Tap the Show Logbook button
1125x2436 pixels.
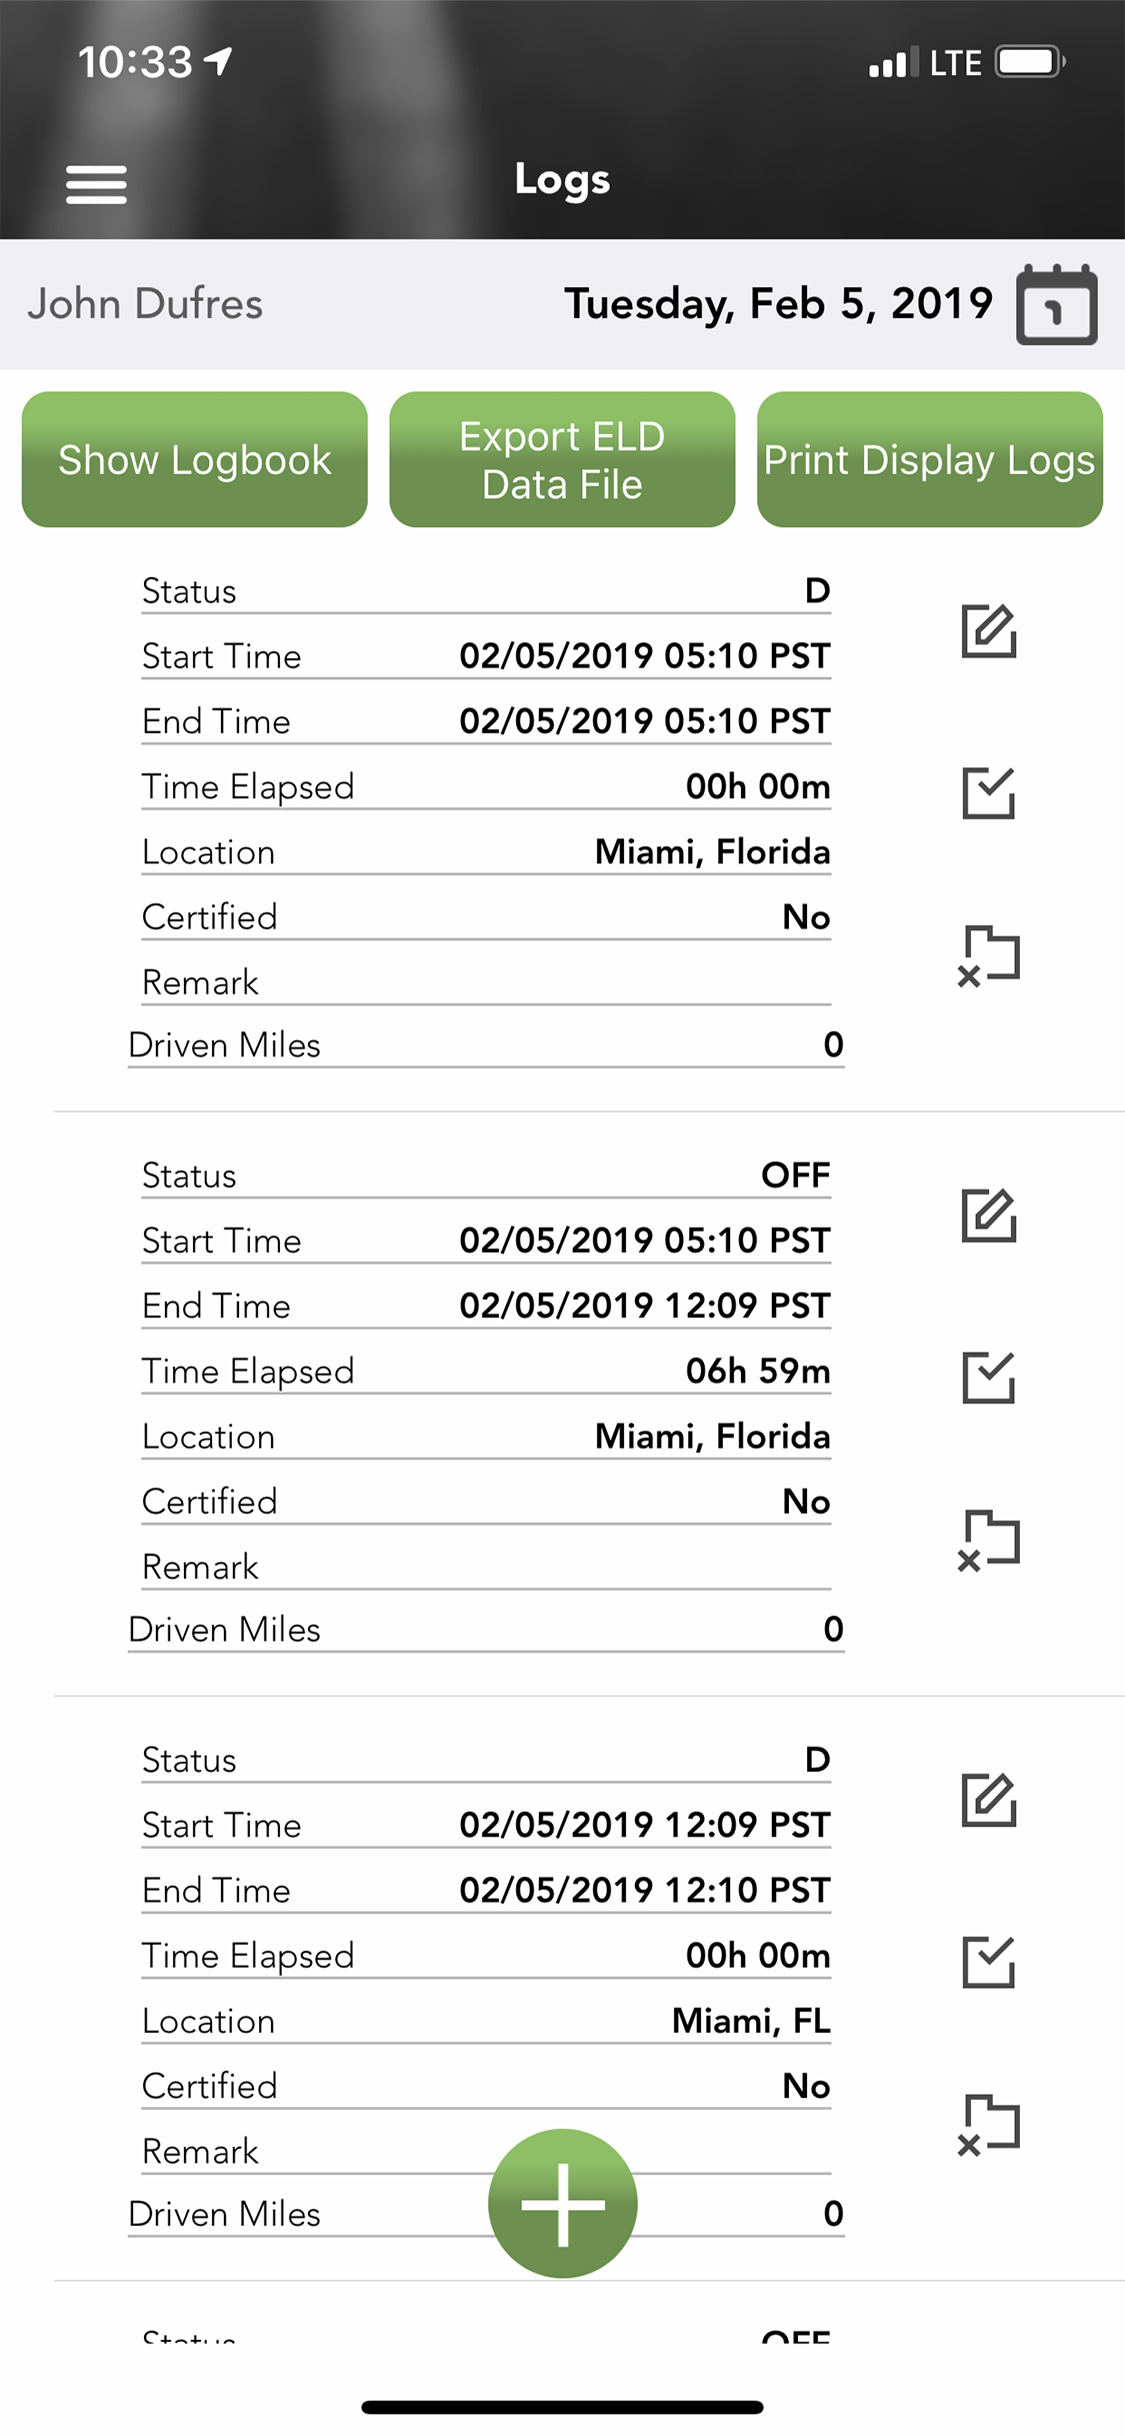195,460
